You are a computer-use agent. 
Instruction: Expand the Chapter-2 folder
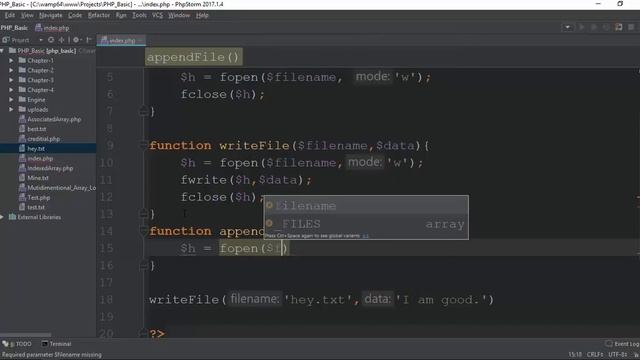[11, 70]
